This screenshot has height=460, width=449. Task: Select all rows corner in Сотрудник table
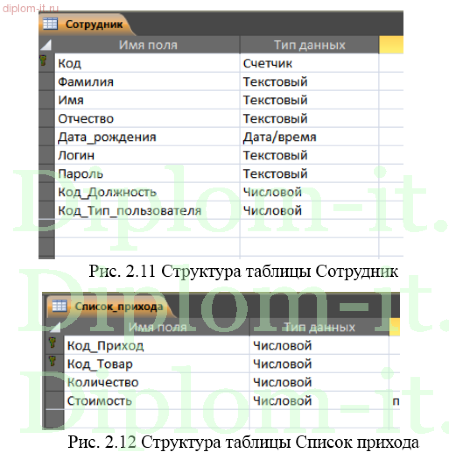[x=47, y=45]
